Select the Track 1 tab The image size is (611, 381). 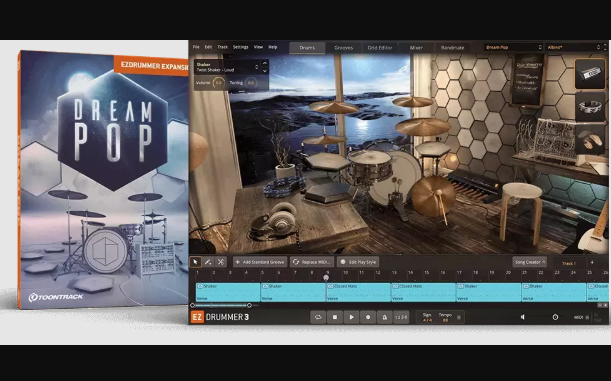pos(569,263)
